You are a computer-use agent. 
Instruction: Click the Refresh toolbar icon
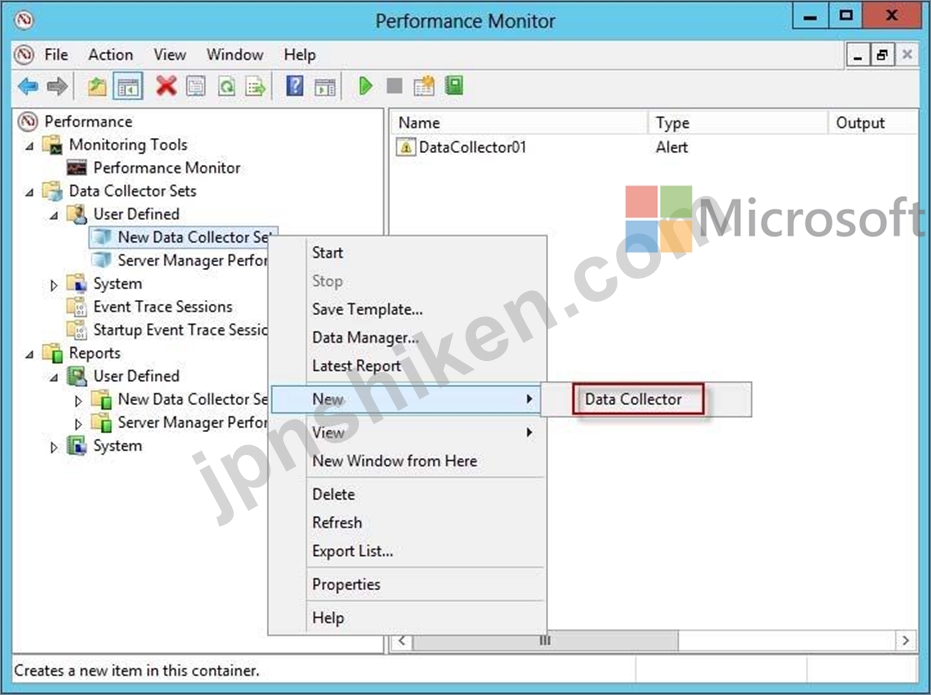click(226, 87)
